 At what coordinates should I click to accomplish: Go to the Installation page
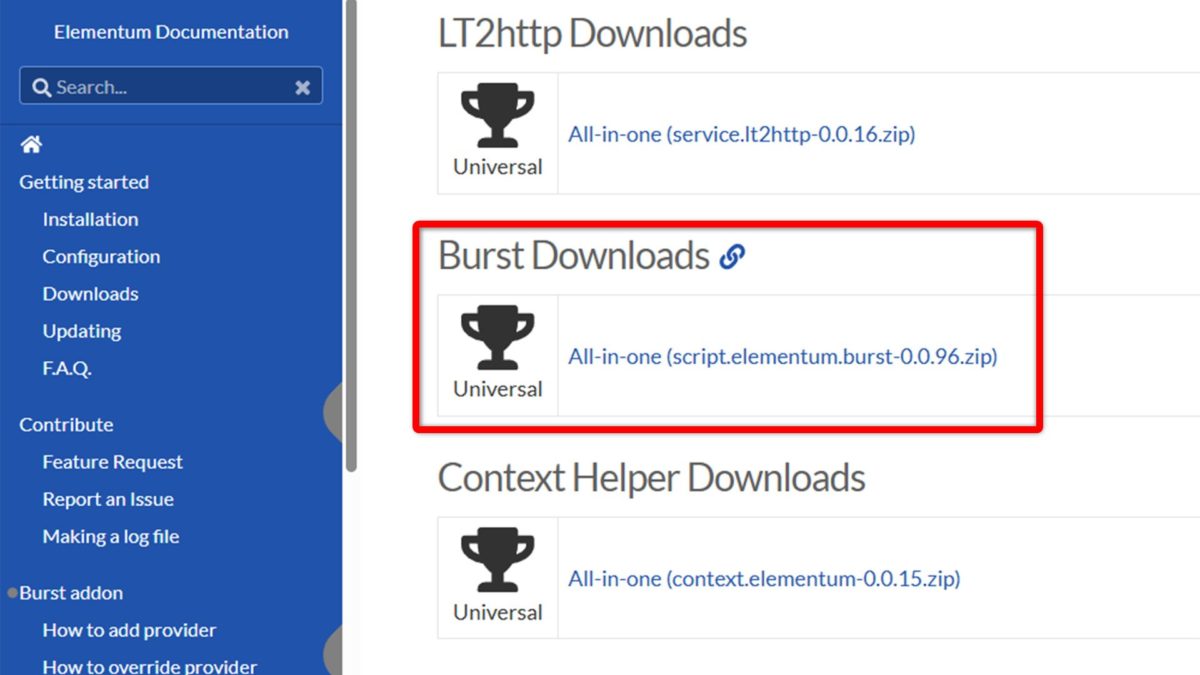(x=90, y=219)
